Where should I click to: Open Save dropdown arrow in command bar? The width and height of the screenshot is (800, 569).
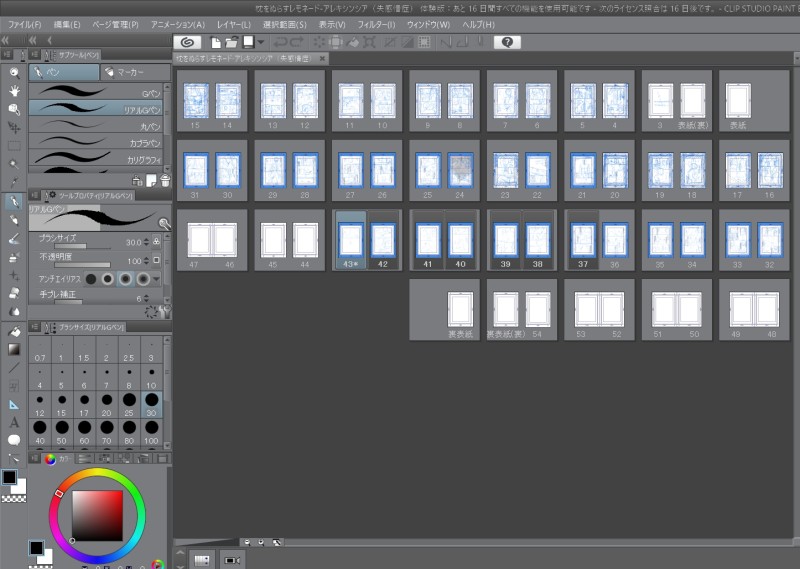(x=261, y=42)
